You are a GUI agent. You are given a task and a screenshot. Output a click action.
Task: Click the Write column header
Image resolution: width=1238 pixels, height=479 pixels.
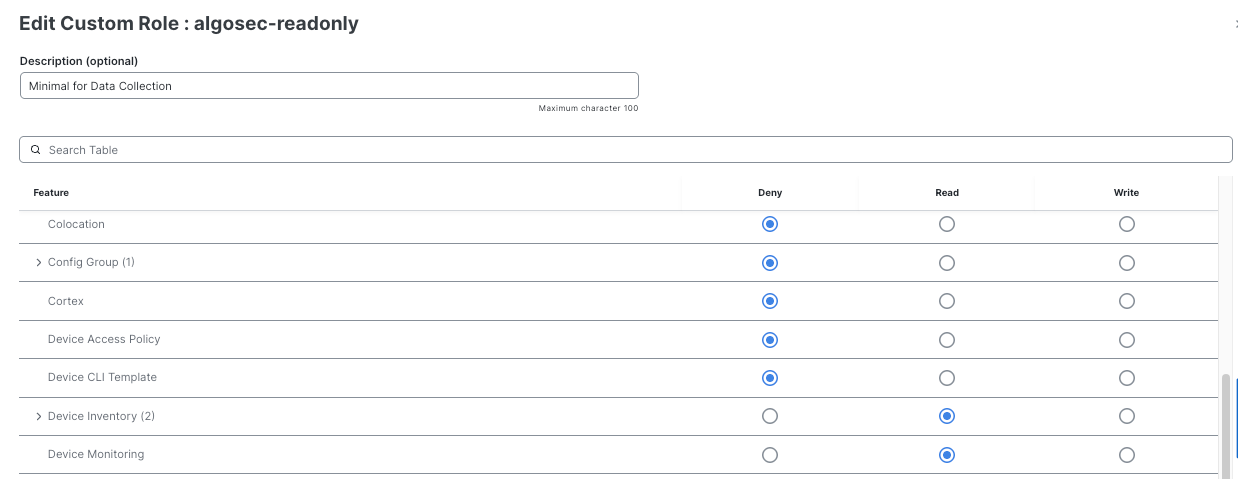(x=1126, y=193)
